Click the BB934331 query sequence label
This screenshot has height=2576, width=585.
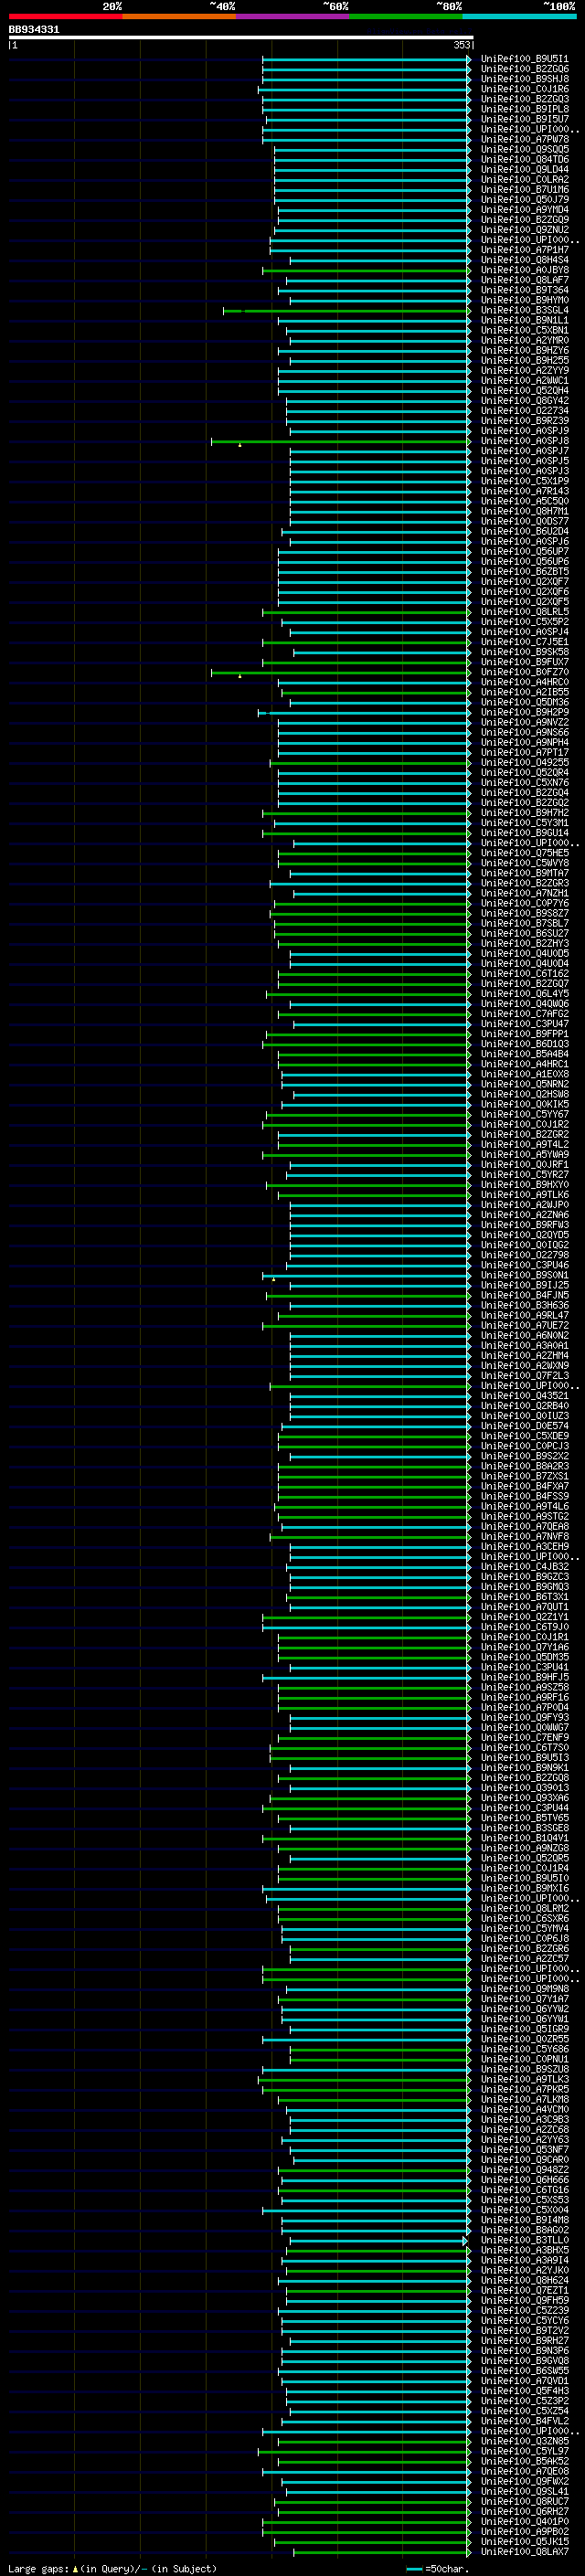pyautogui.click(x=34, y=29)
